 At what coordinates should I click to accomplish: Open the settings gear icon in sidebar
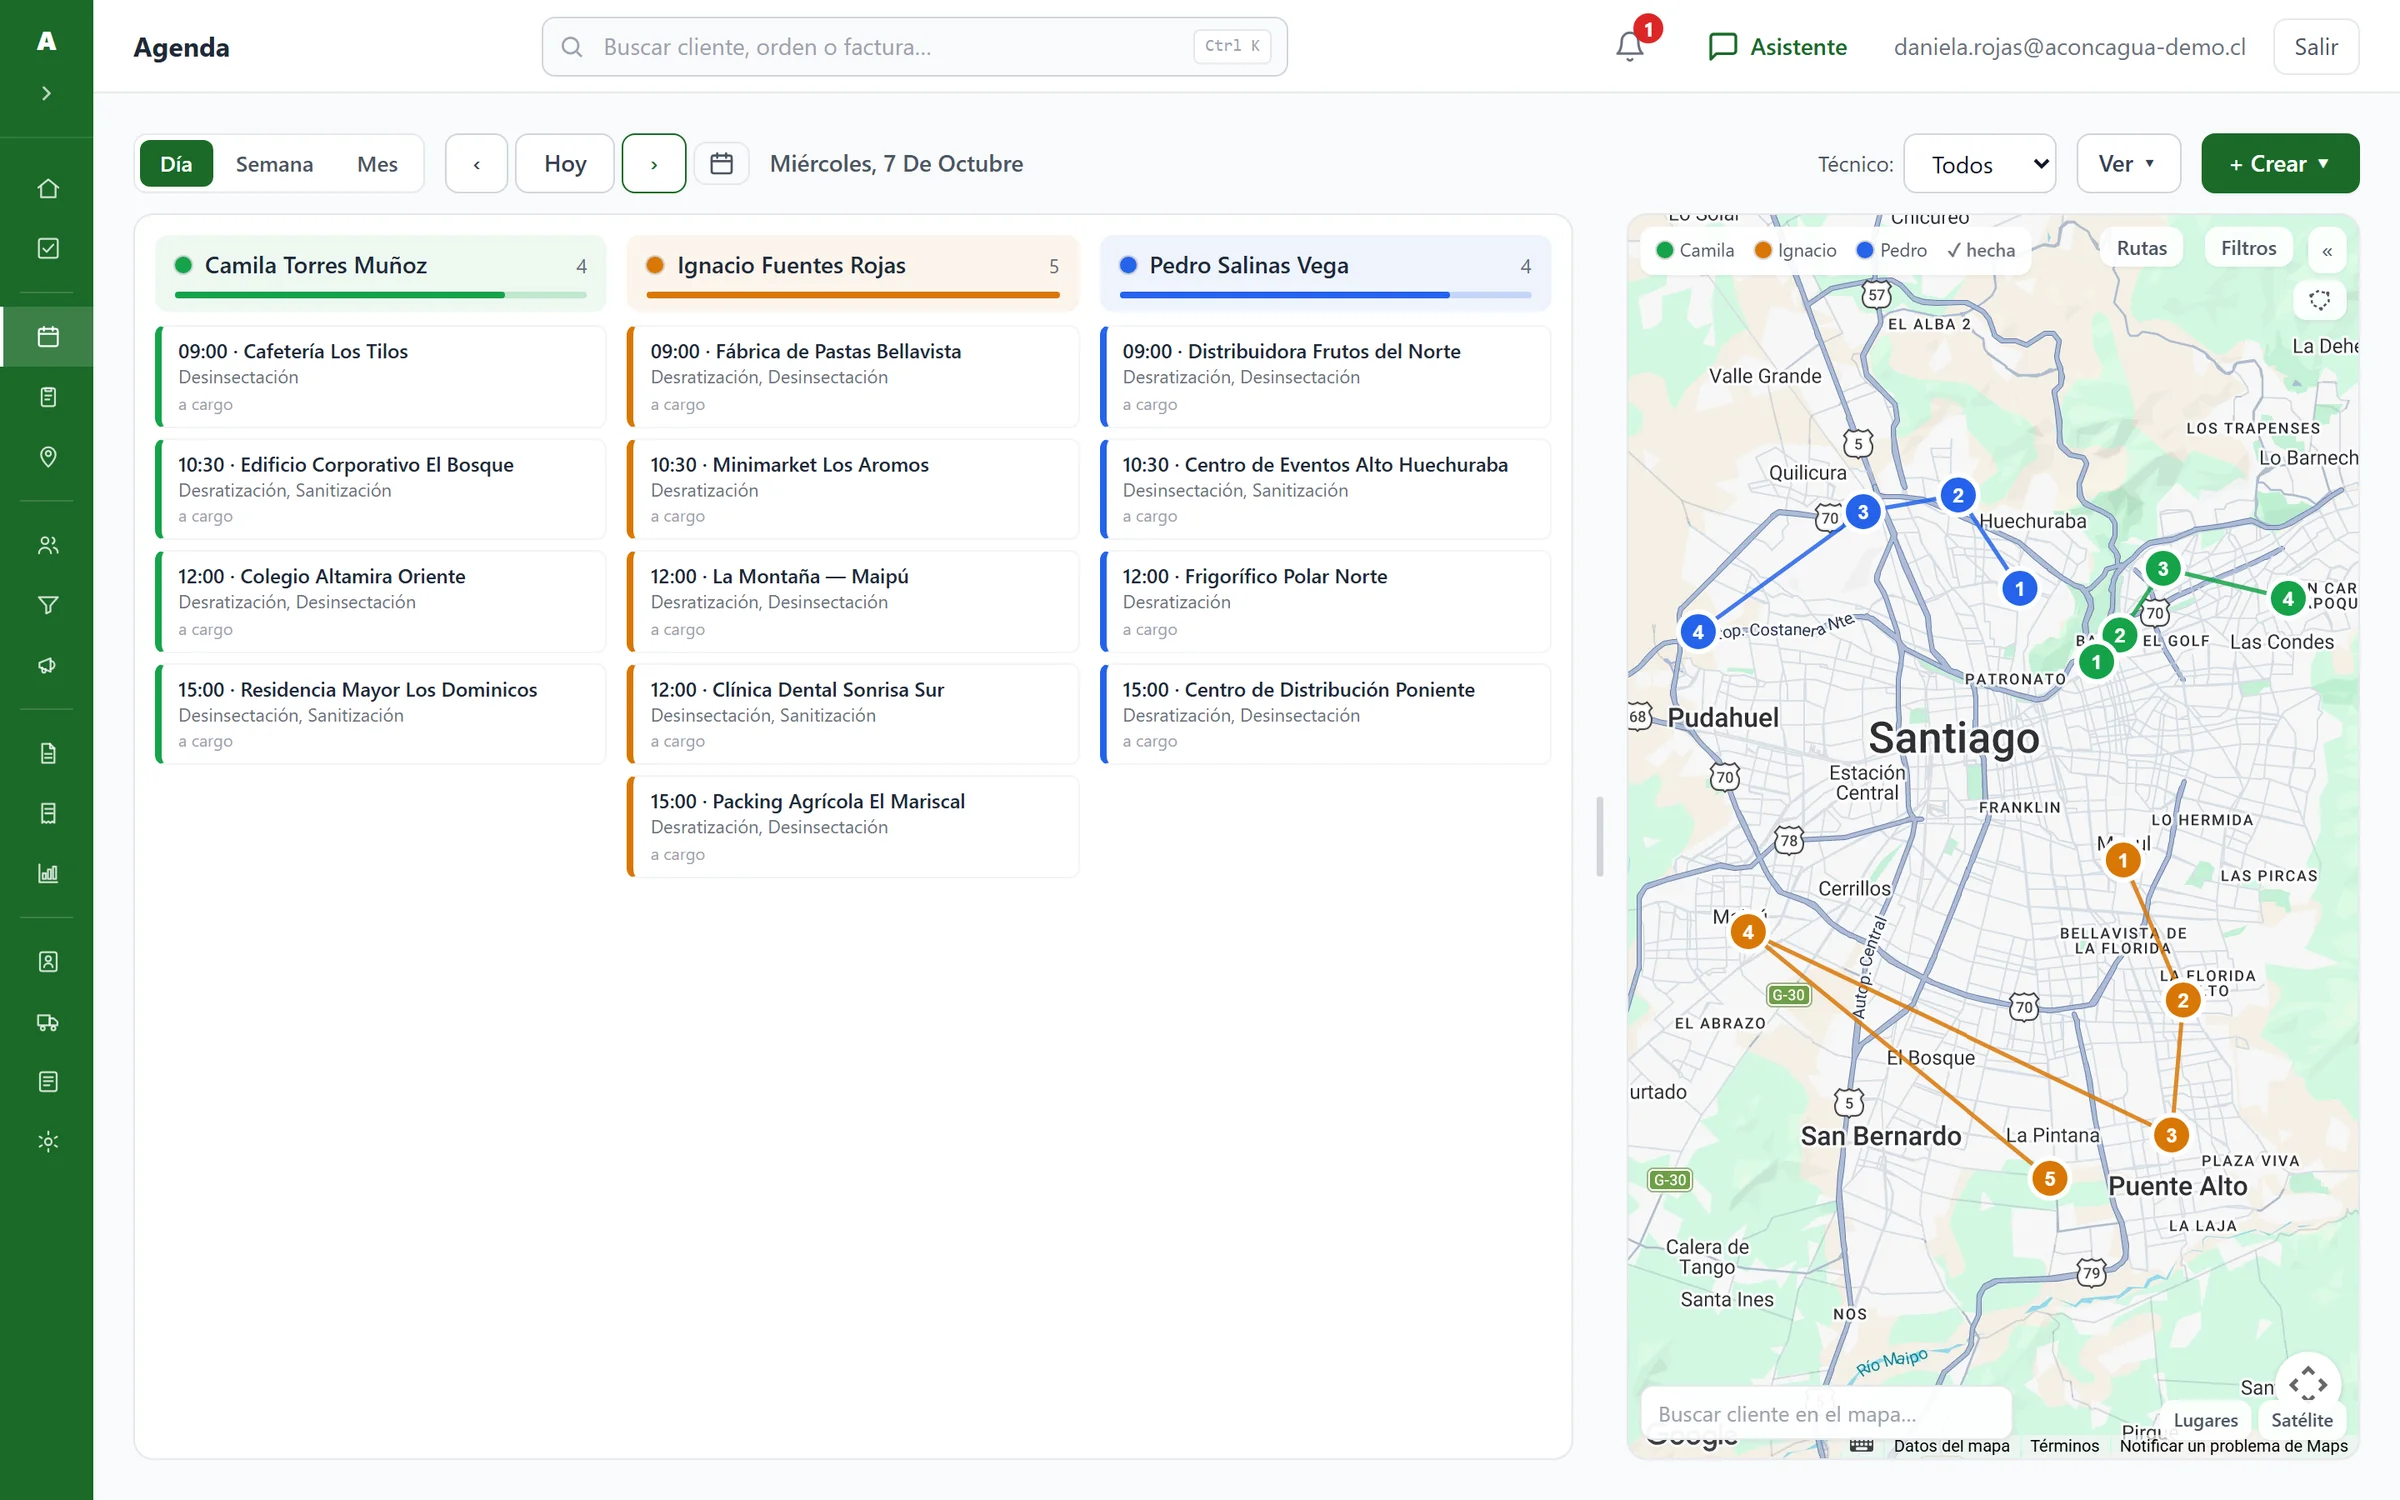[x=48, y=1141]
